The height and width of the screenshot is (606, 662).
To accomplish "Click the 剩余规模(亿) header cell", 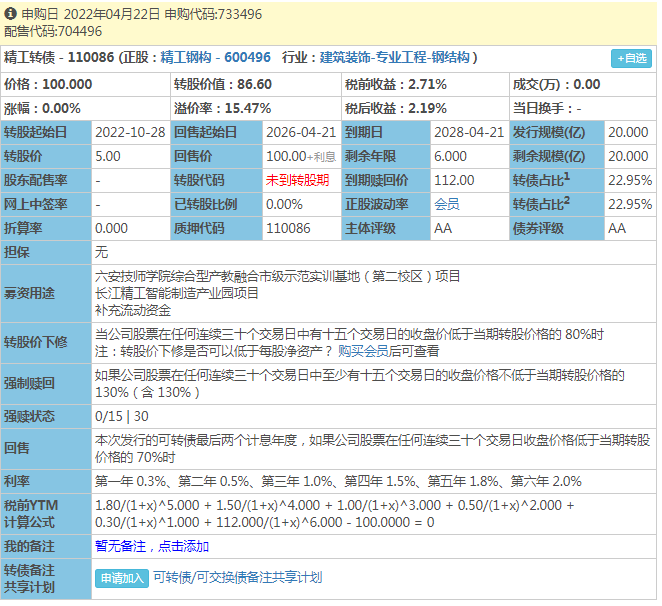I will 557,156.
